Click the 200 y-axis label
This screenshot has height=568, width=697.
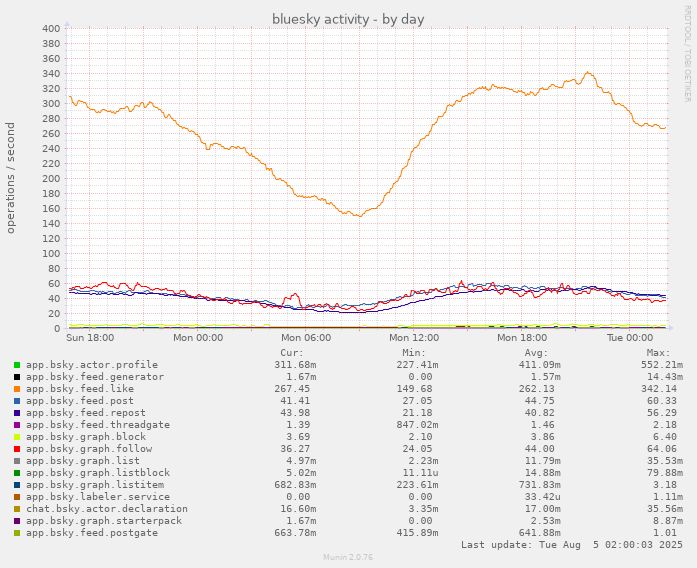point(51,179)
